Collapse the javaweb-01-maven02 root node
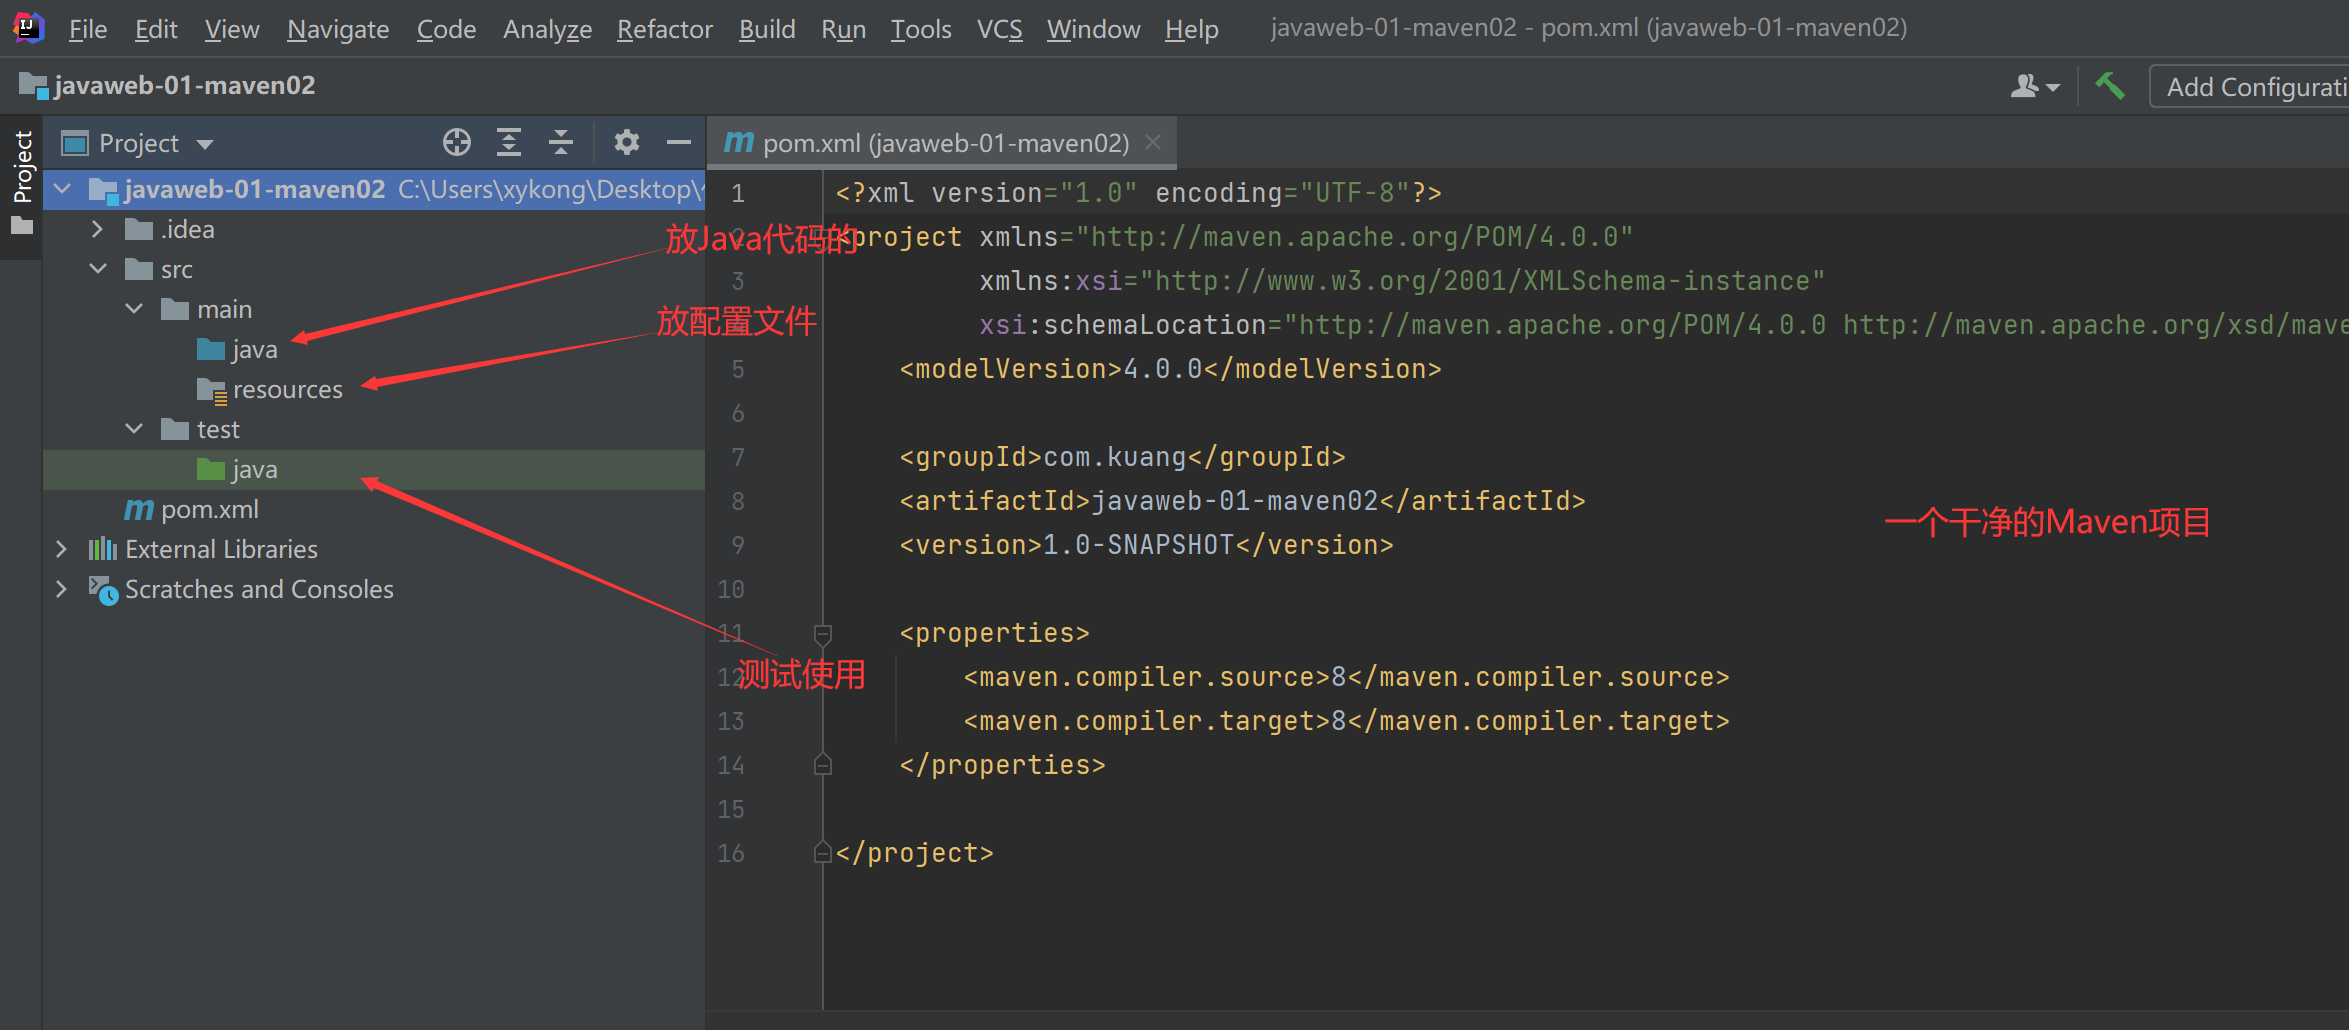 [63, 189]
